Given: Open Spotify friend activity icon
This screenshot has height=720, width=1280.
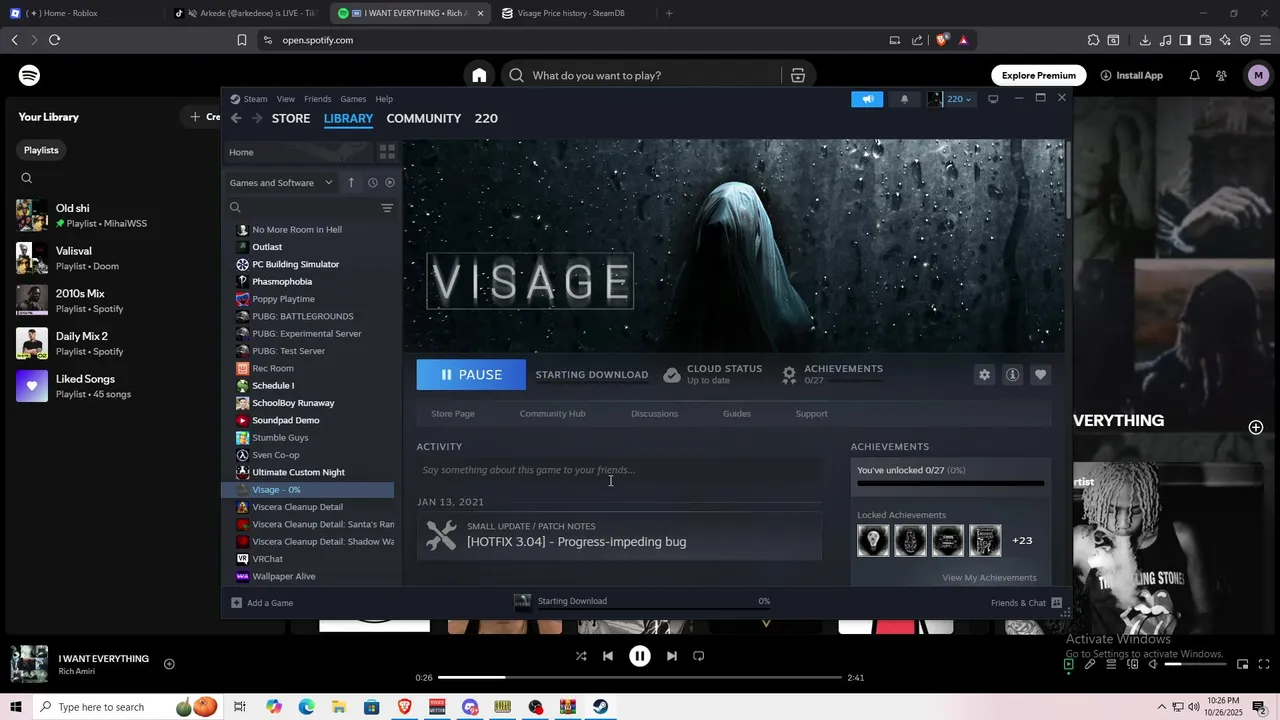Looking at the screenshot, I should pyautogui.click(x=1221, y=75).
